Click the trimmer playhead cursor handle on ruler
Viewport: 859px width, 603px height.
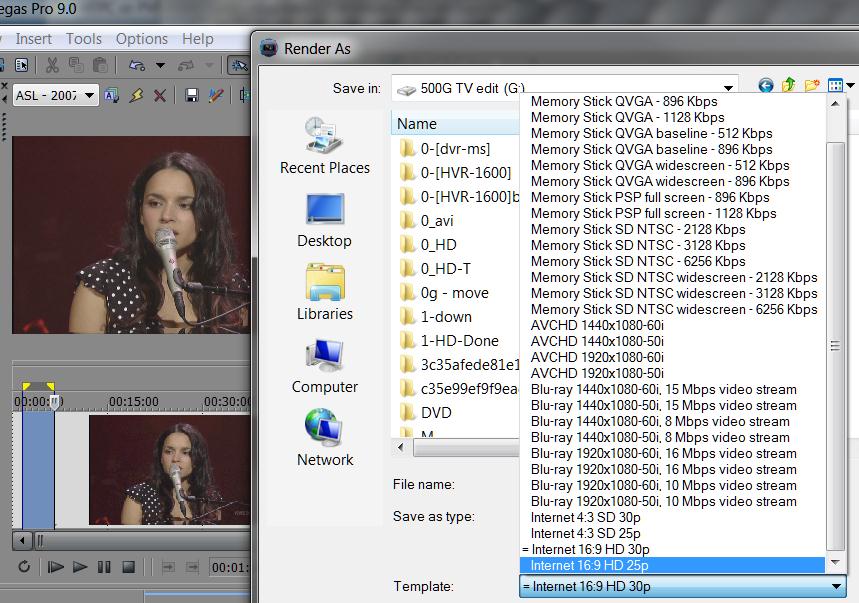(54, 403)
